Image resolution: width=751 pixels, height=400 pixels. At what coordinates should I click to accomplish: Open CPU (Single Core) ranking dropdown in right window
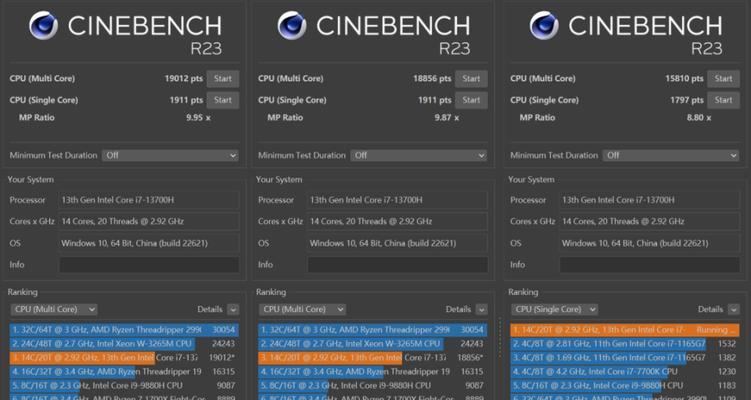554,309
